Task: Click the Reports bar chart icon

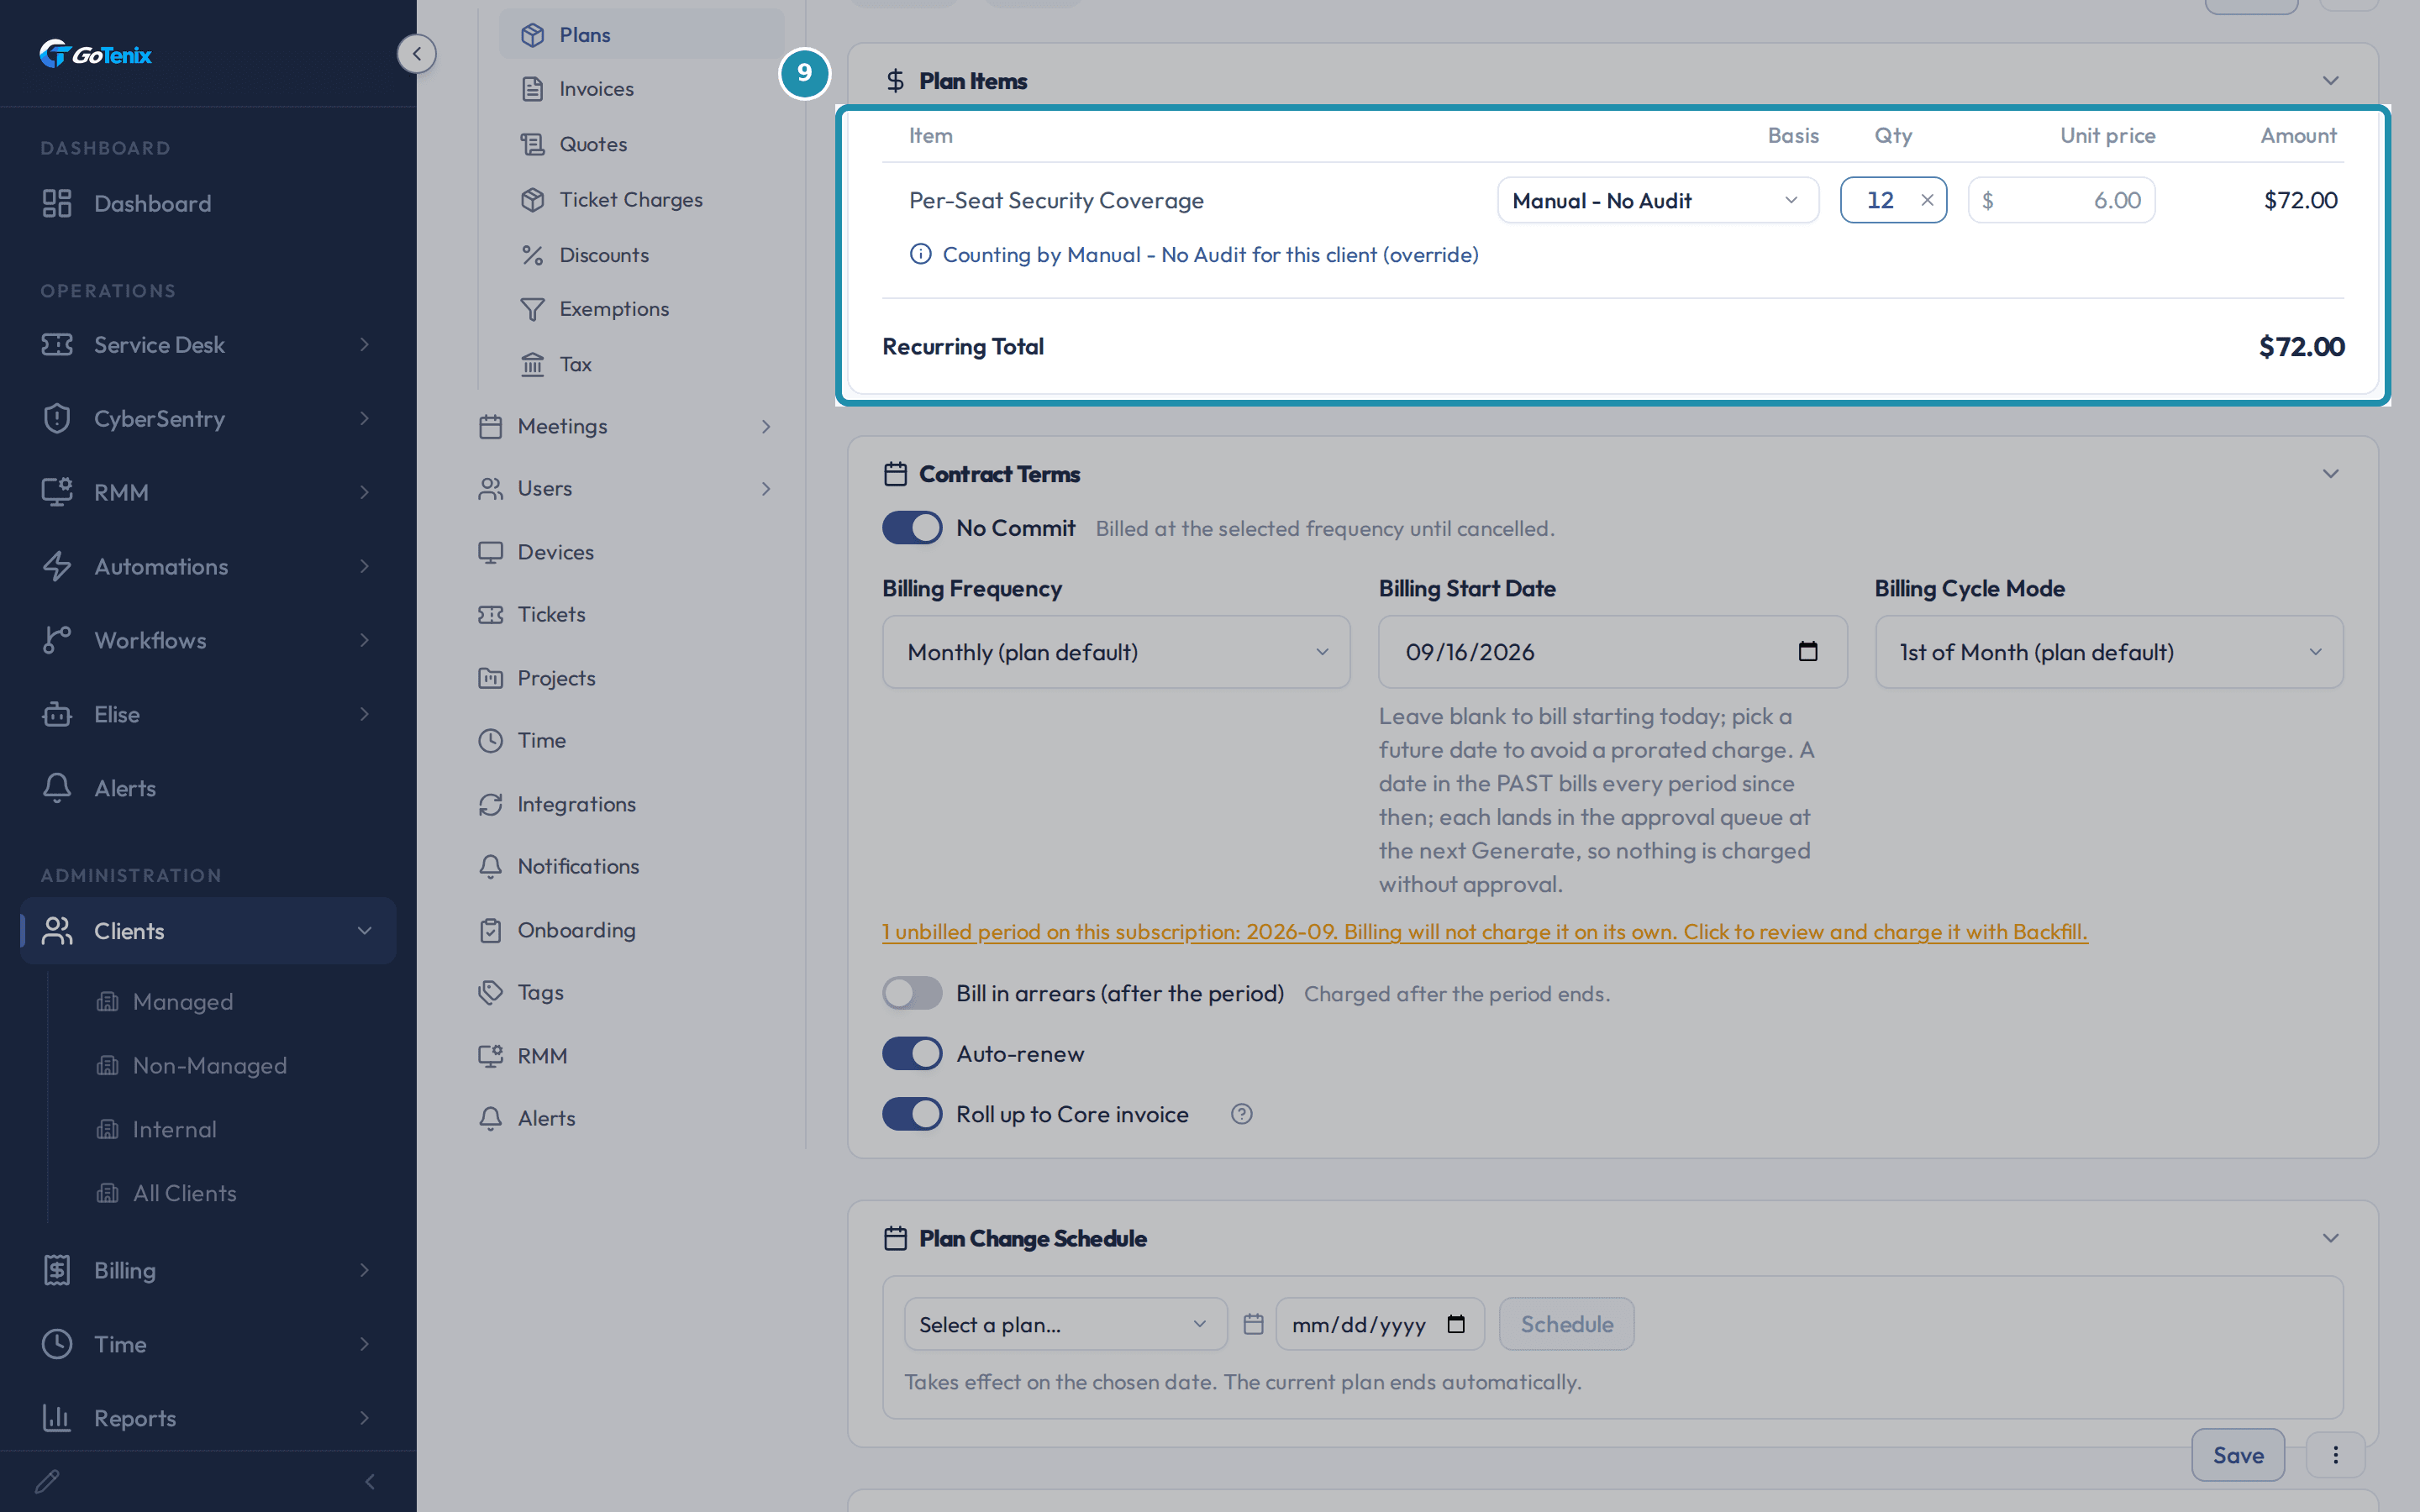Action: (x=57, y=1418)
